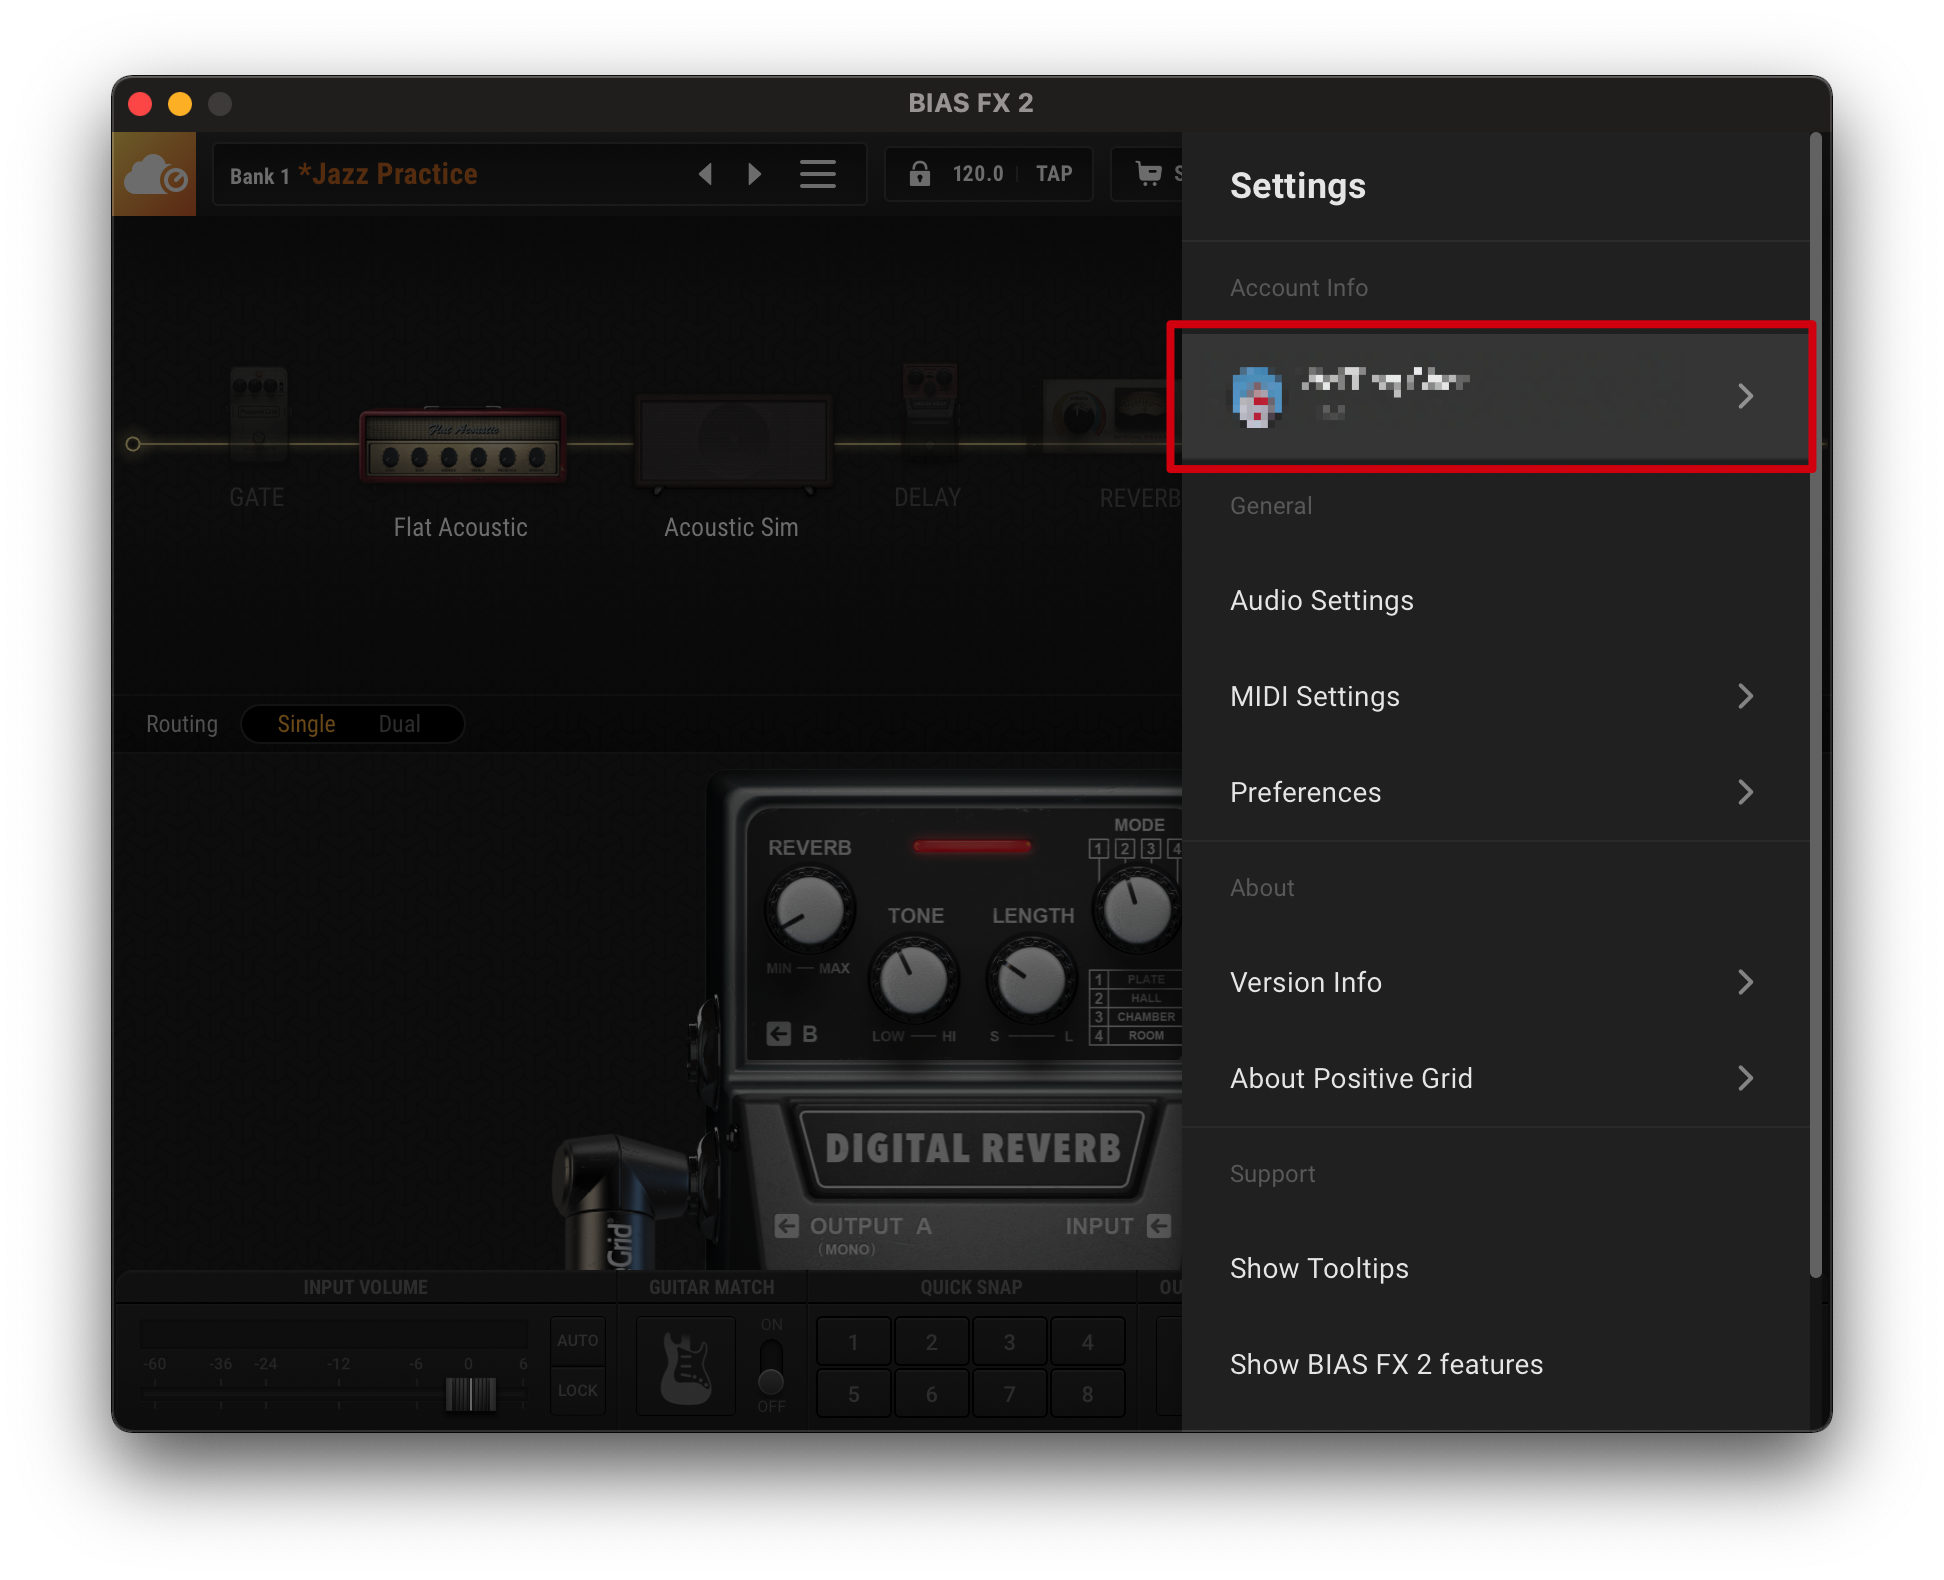The height and width of the screenshot is (1580, 1944).
Task: Toggle Guitar Match on/off switch
Action: pos(771,1366)
